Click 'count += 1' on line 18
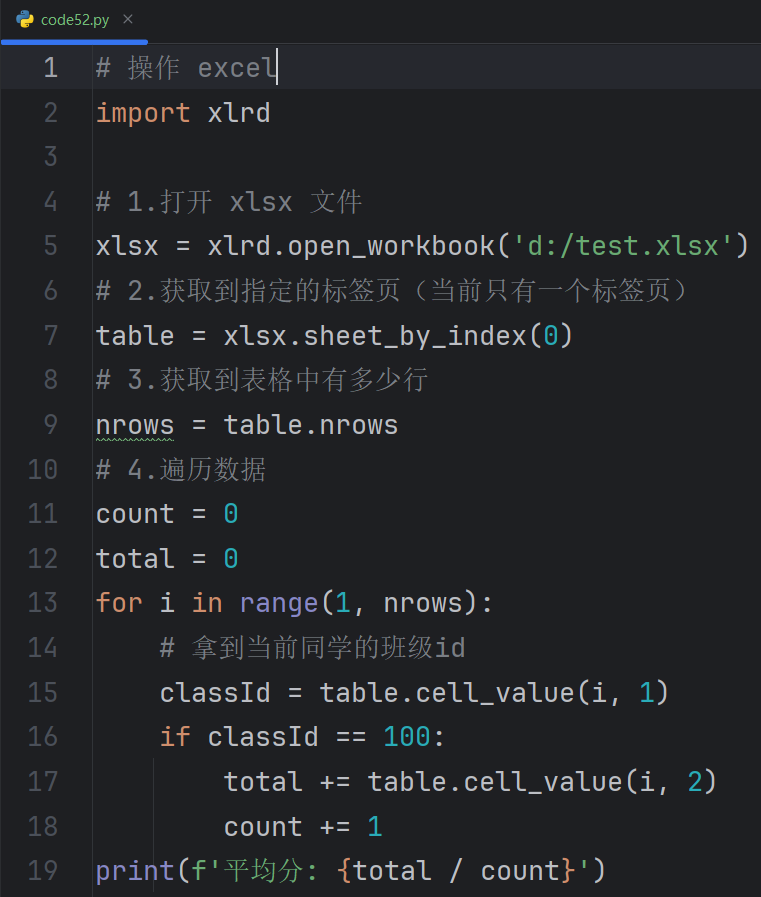The width and height of the screenshot is (761, 897). (303, 826)
